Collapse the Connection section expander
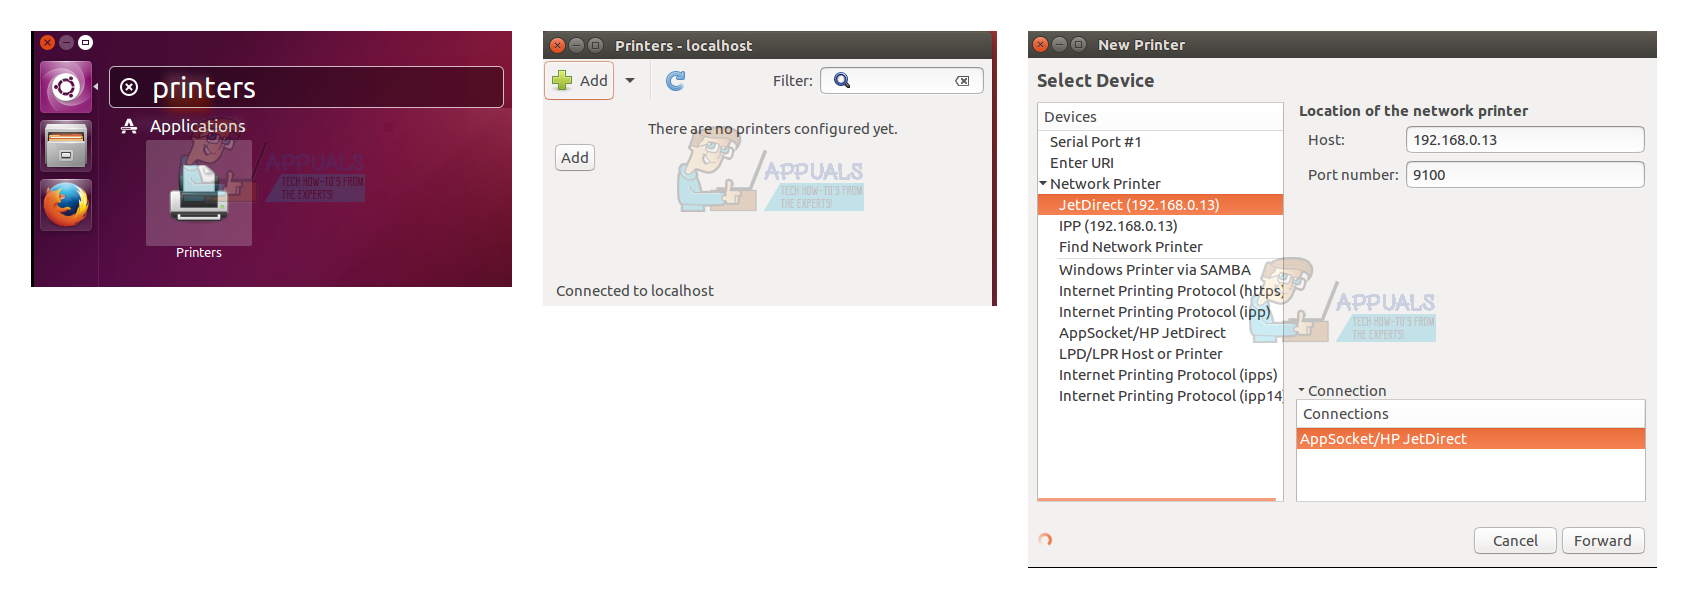 pos(1302,390)
